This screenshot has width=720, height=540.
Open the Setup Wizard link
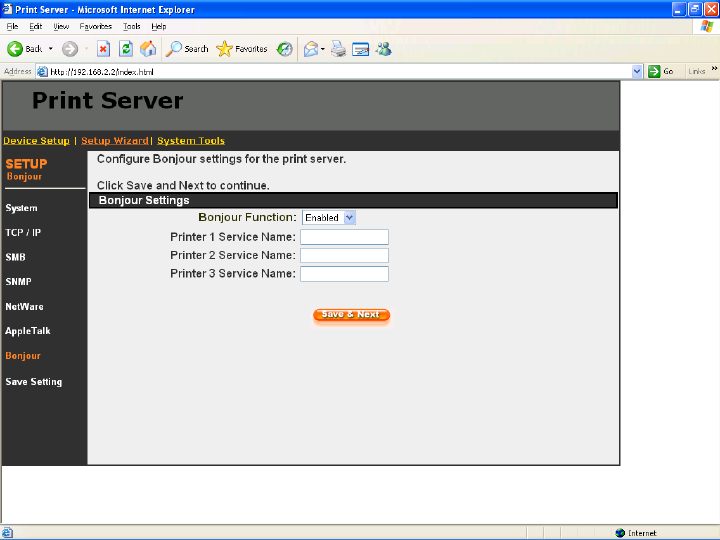pos(115,141)
